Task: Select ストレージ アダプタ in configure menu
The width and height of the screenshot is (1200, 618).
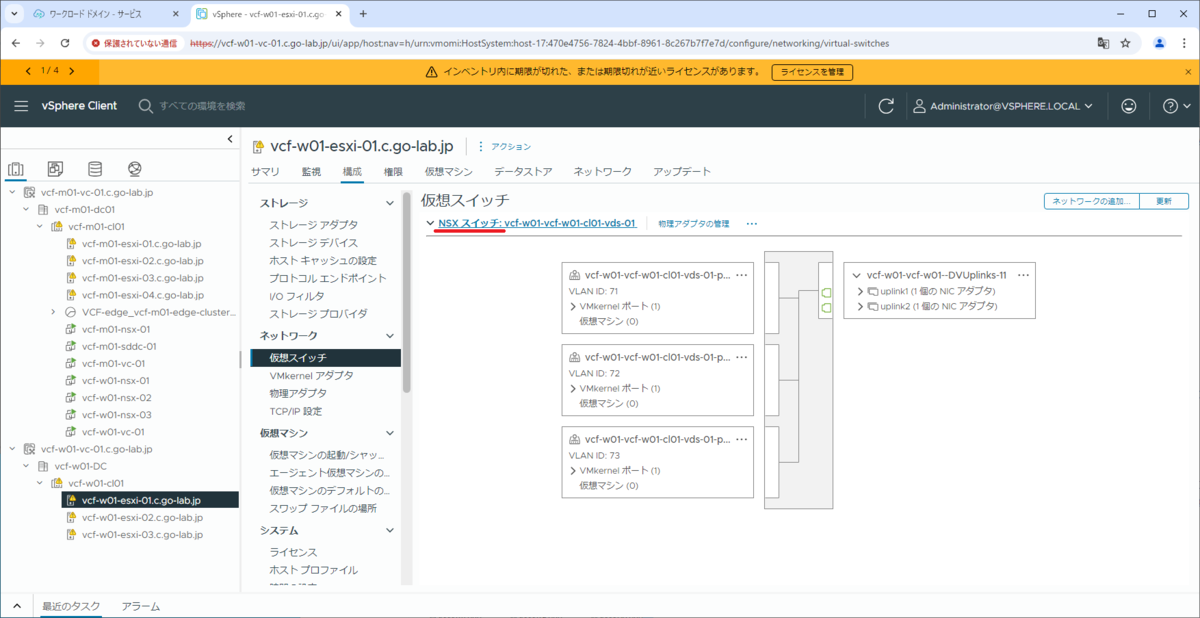Action: coord(313,225)
